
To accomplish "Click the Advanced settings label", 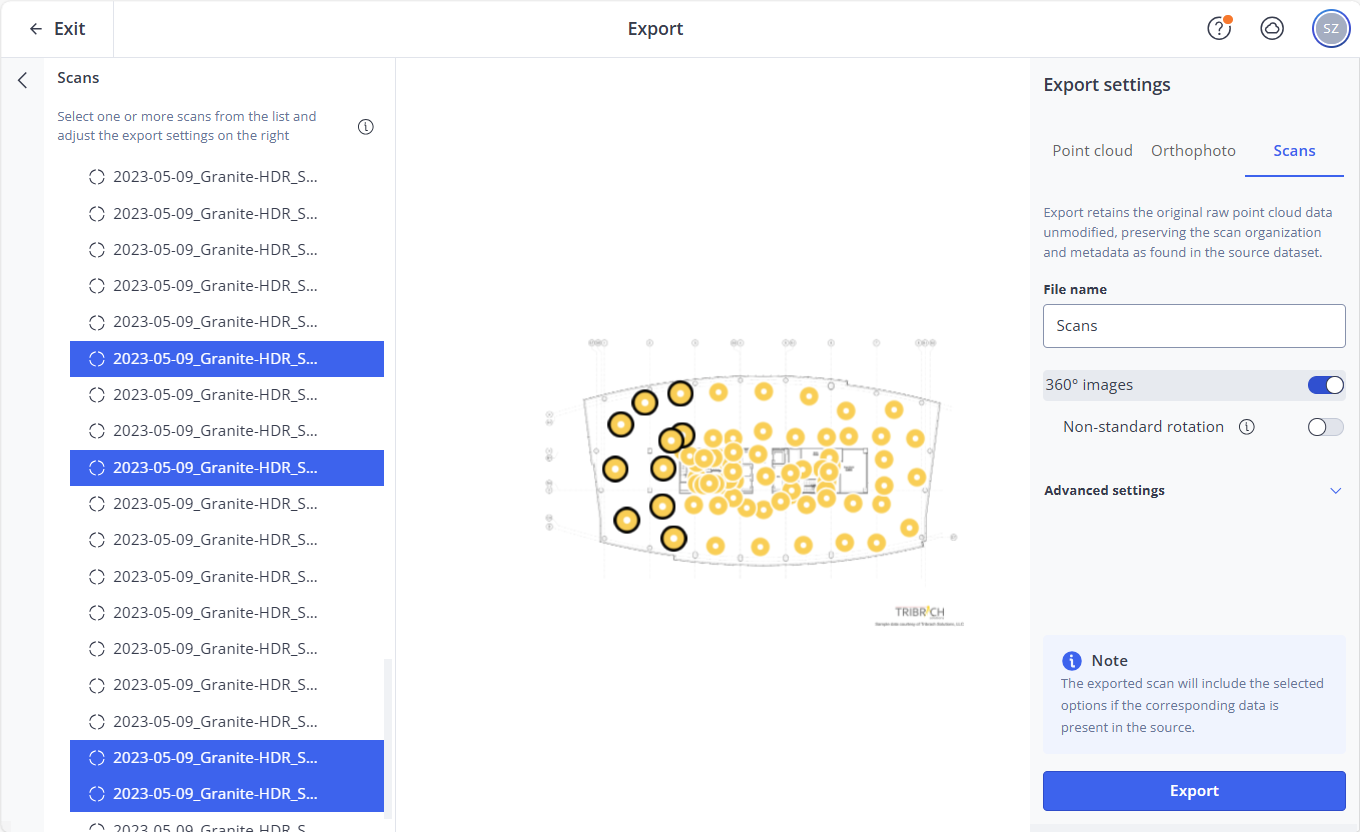I will (x=1104, y=491).
